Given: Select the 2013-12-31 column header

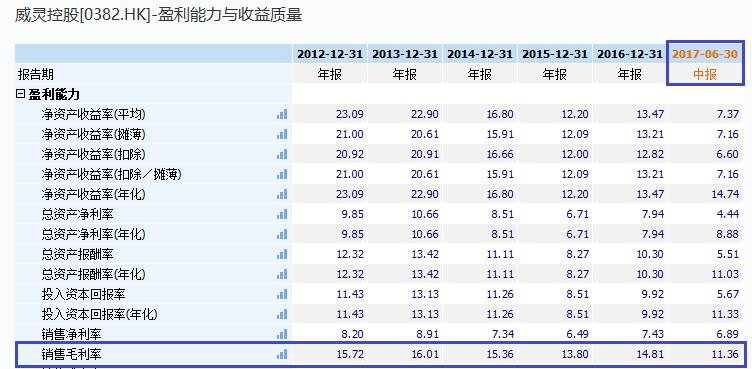Looking at the screenshot, I should pyautogui.click(x=405, y=54).
